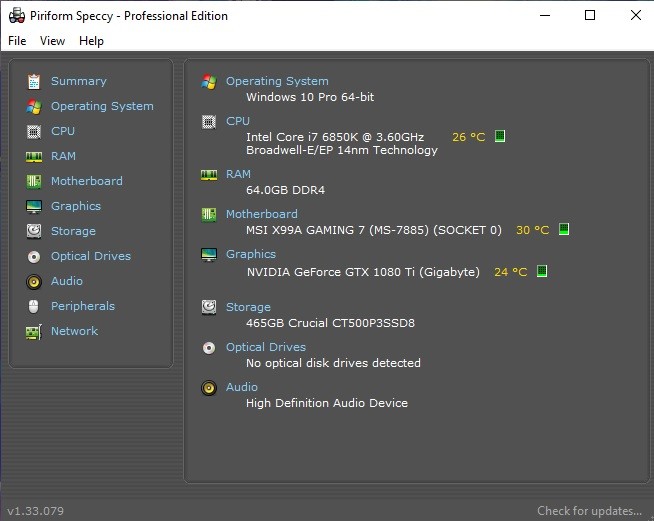Click the Storage hard drive icon in sidebar
This screenshot has height=521, width=654.
pyautogui.click(x=34, y=231)
